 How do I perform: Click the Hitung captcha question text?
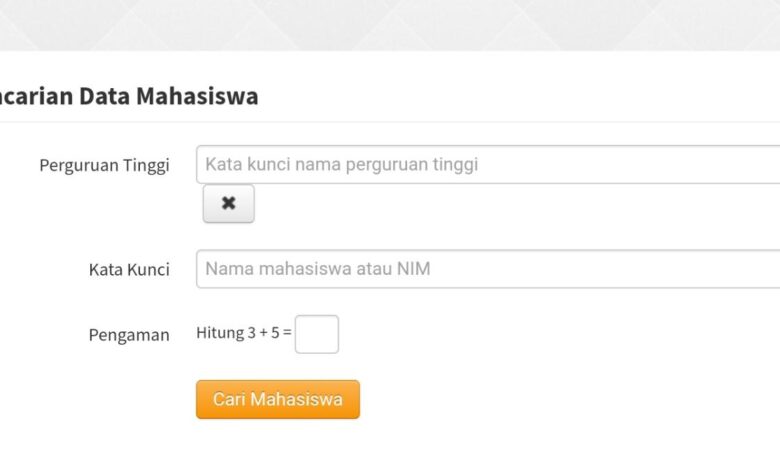(x=244, y=333)
